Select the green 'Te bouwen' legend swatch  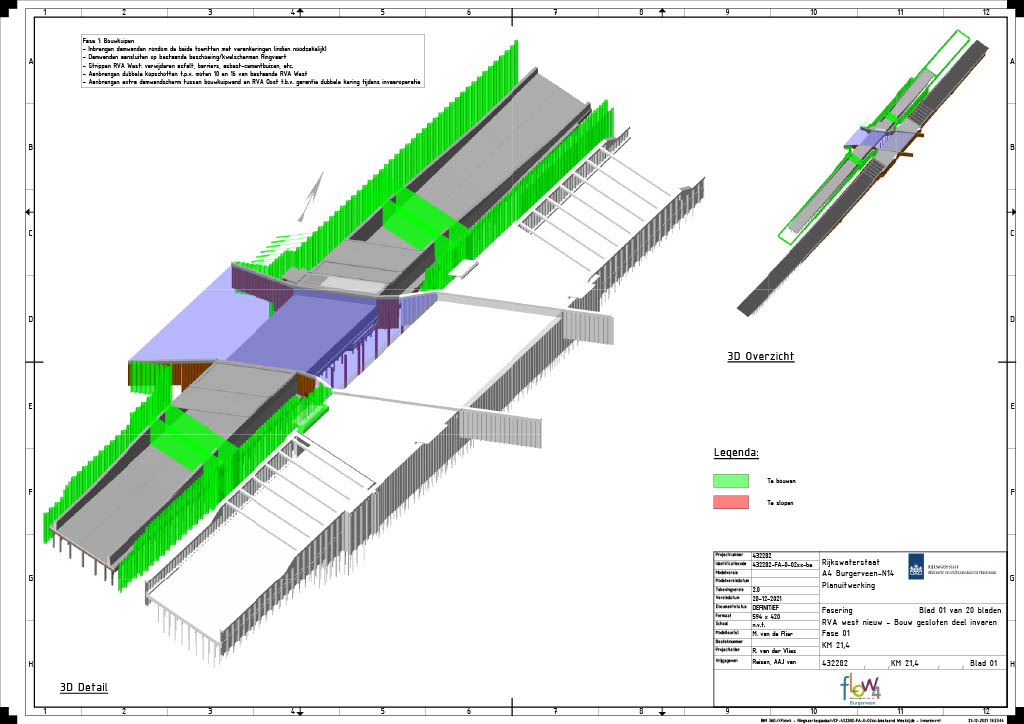(731, 481)
